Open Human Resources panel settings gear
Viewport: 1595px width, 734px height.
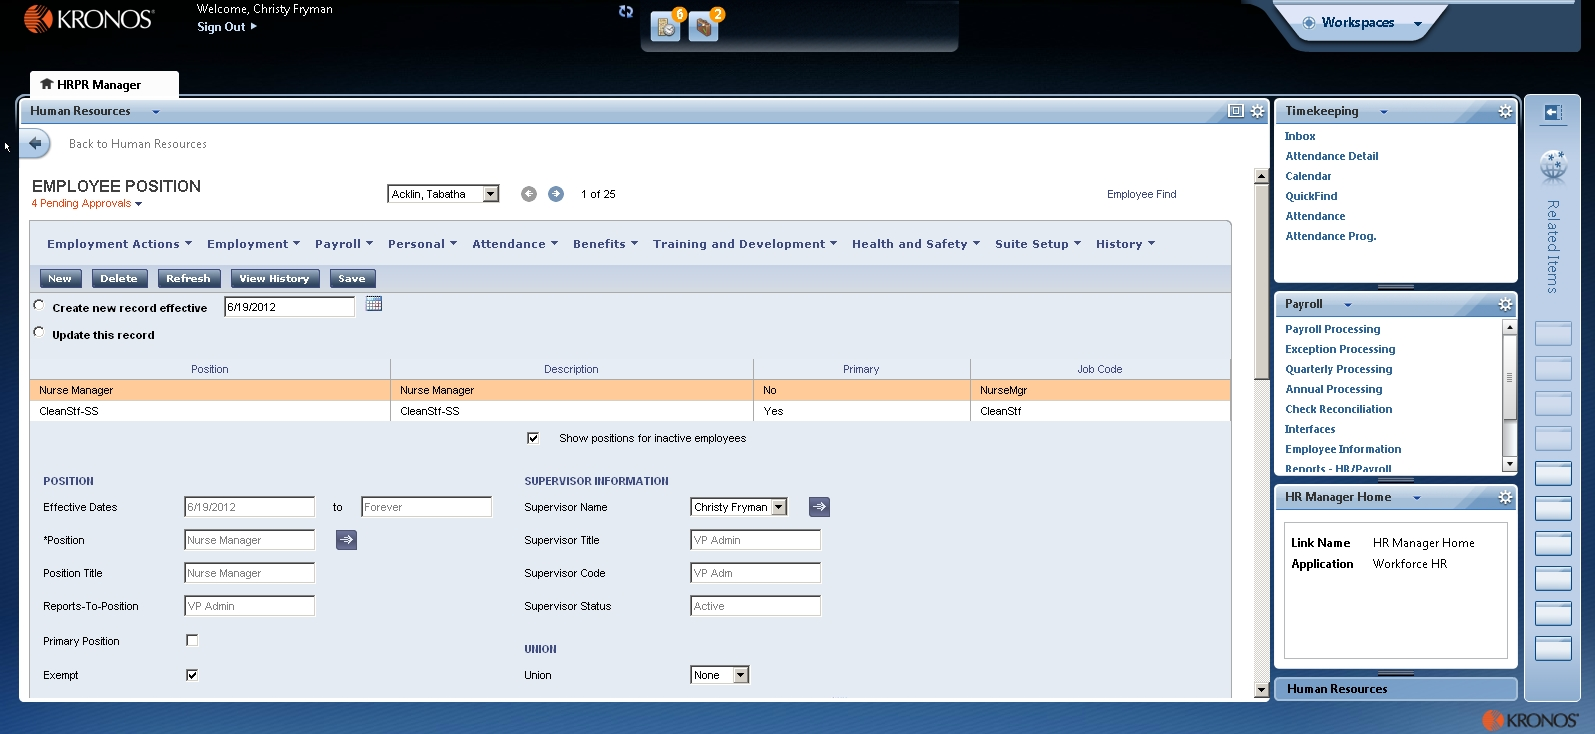(x=1258, y=111)
